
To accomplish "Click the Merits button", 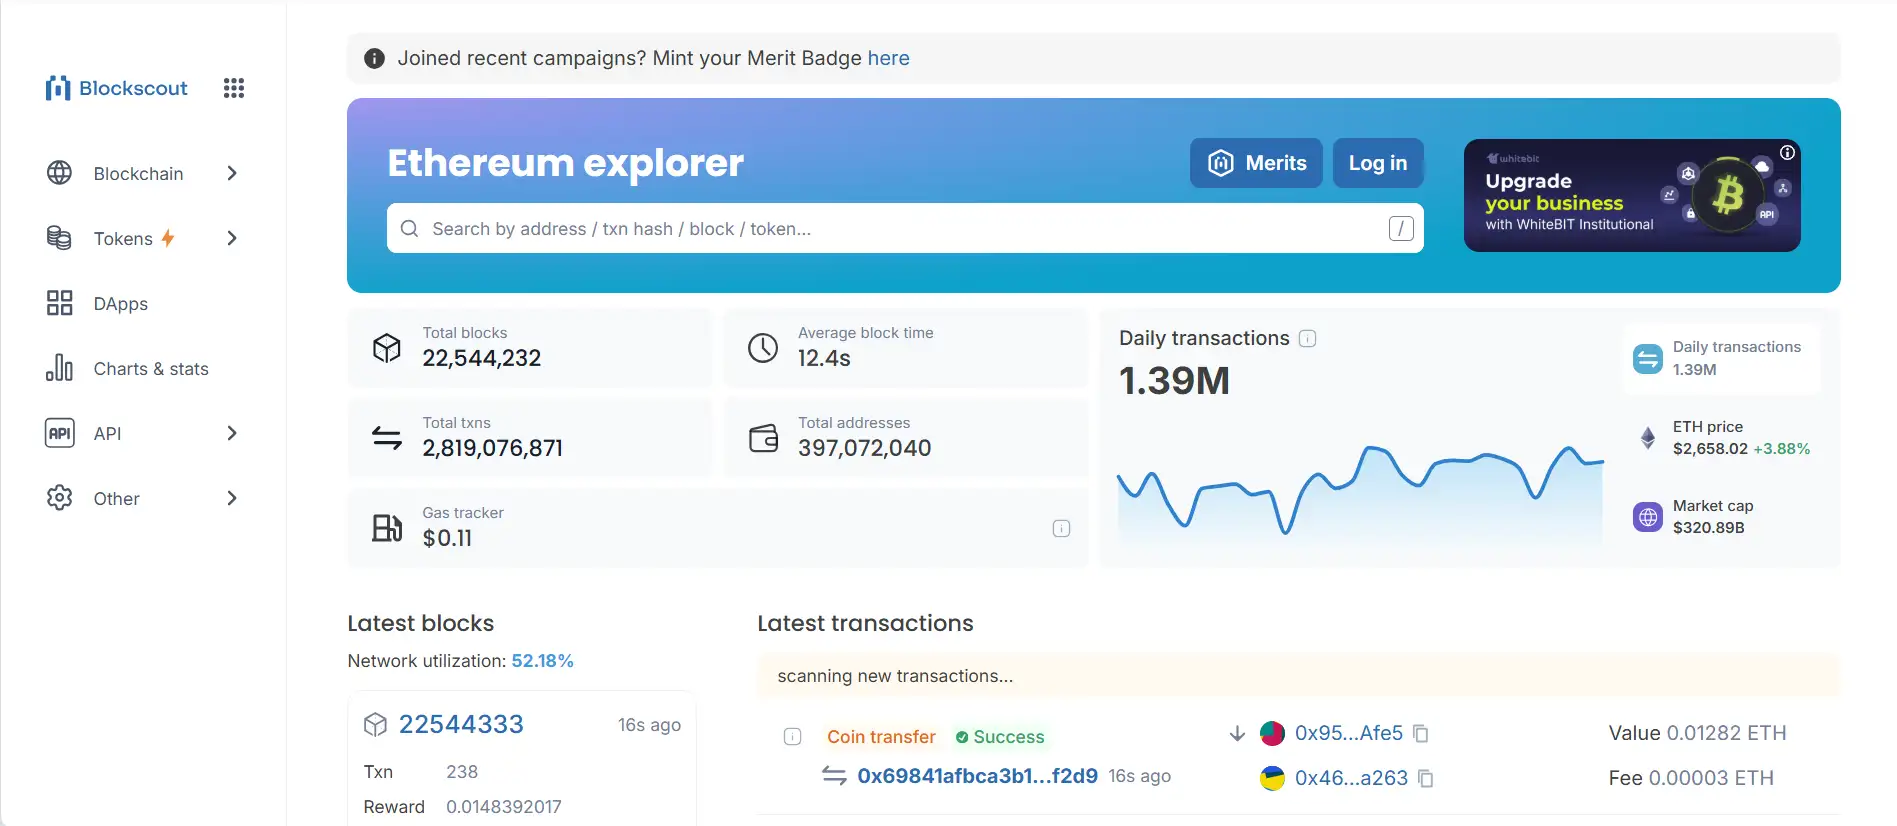I will click(x=1256, y=163).
